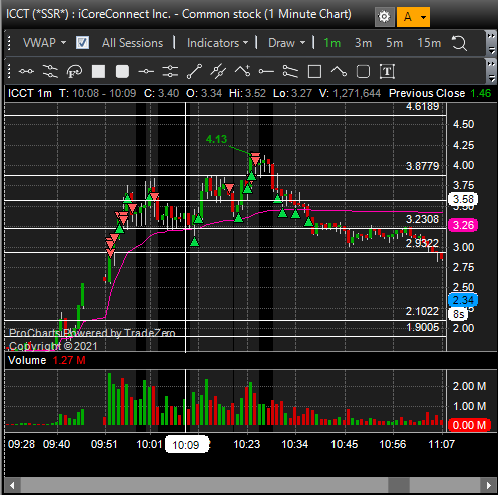This screenshot has height=495, width=498.
Task: Click the V: 1,271,644 volume readout
Action: pos(350,93)
